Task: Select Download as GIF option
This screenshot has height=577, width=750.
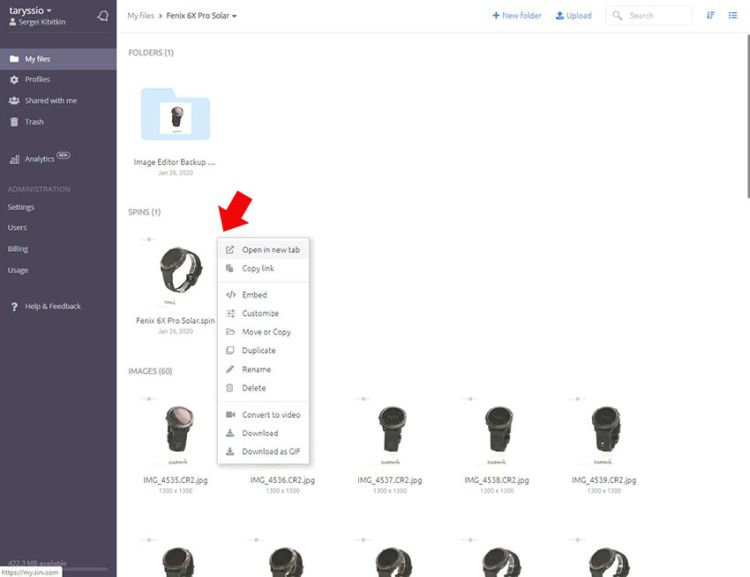Action: pos(263,451)
